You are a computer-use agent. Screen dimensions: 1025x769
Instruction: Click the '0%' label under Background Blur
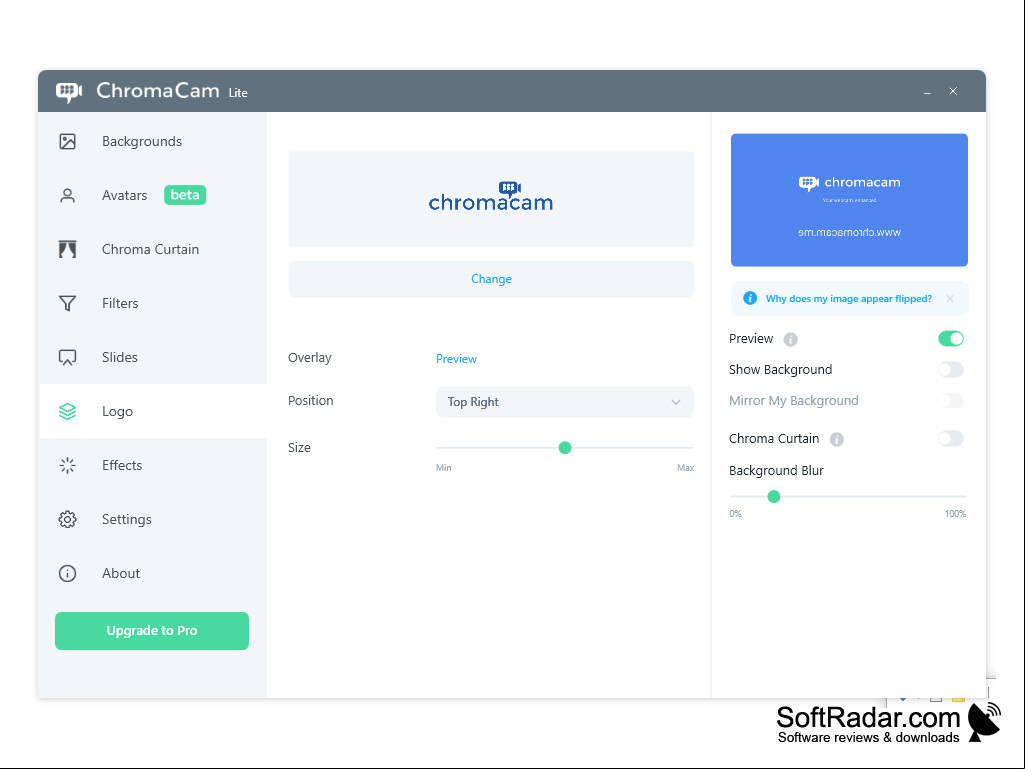click(x=735, y=514)
